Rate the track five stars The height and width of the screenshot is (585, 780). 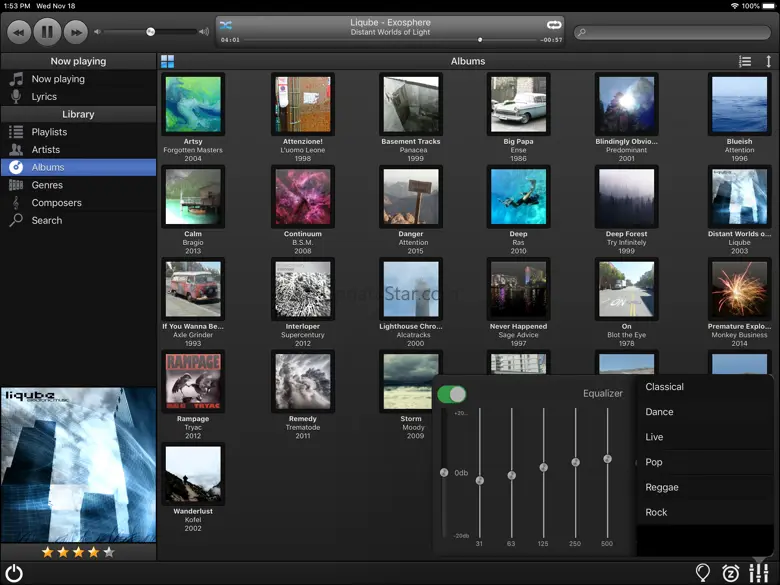[109, 552]
